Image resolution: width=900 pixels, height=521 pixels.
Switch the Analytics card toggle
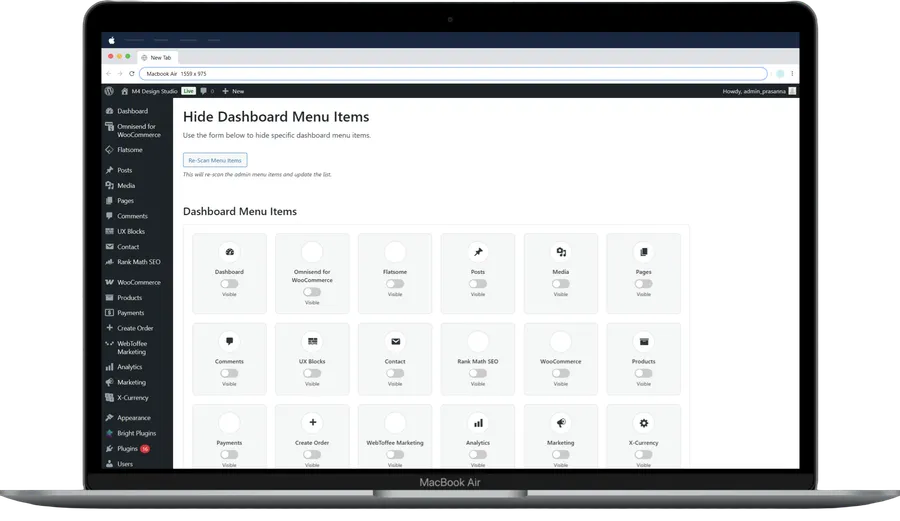(478, 454)
